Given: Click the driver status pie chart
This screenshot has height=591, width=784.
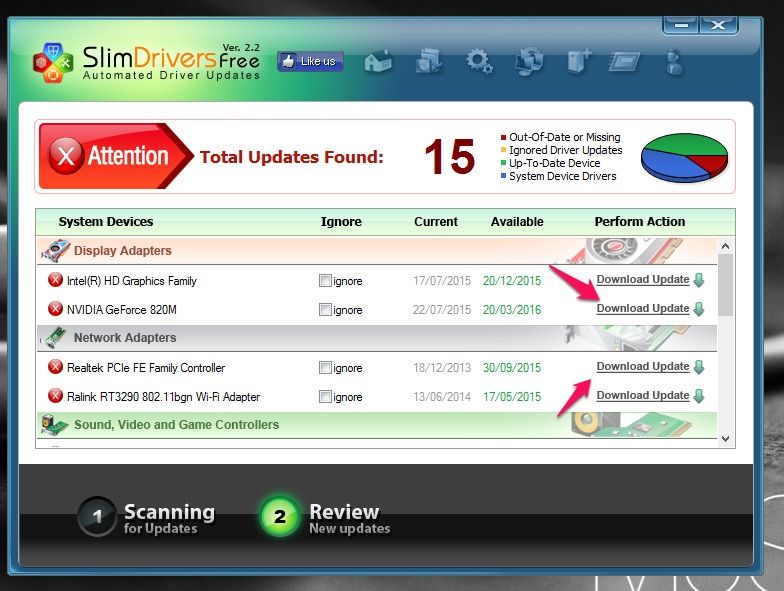Looking at the screenshot, I should [684, 157].
